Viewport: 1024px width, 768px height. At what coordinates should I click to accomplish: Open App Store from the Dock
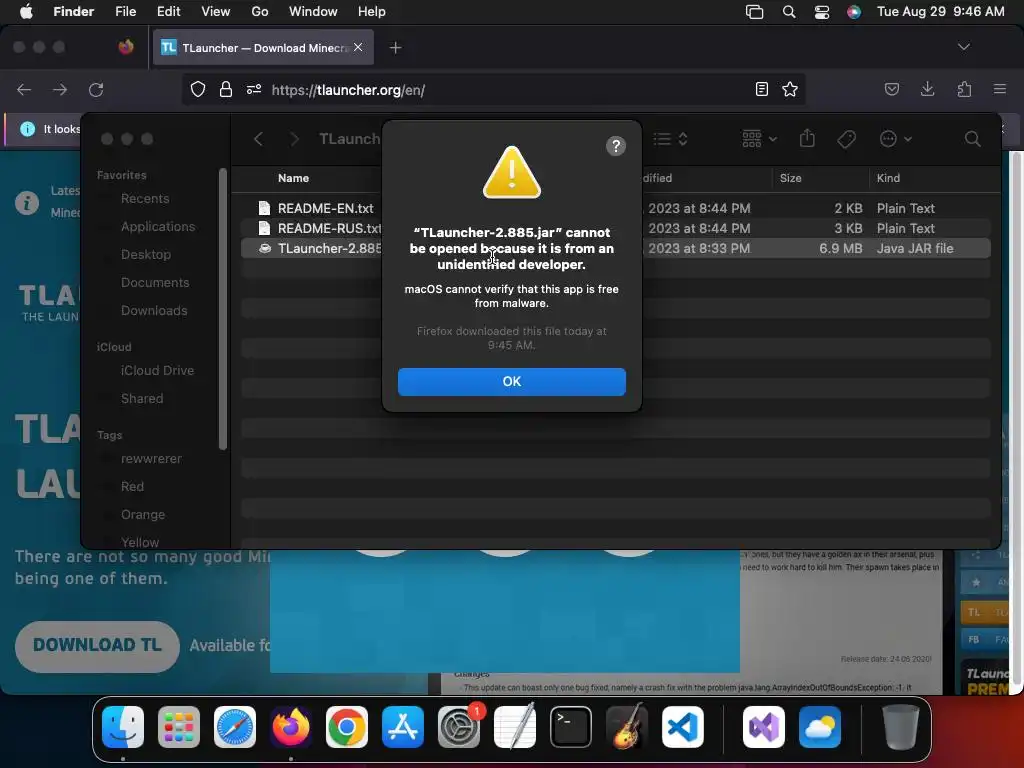pos(403,727)
